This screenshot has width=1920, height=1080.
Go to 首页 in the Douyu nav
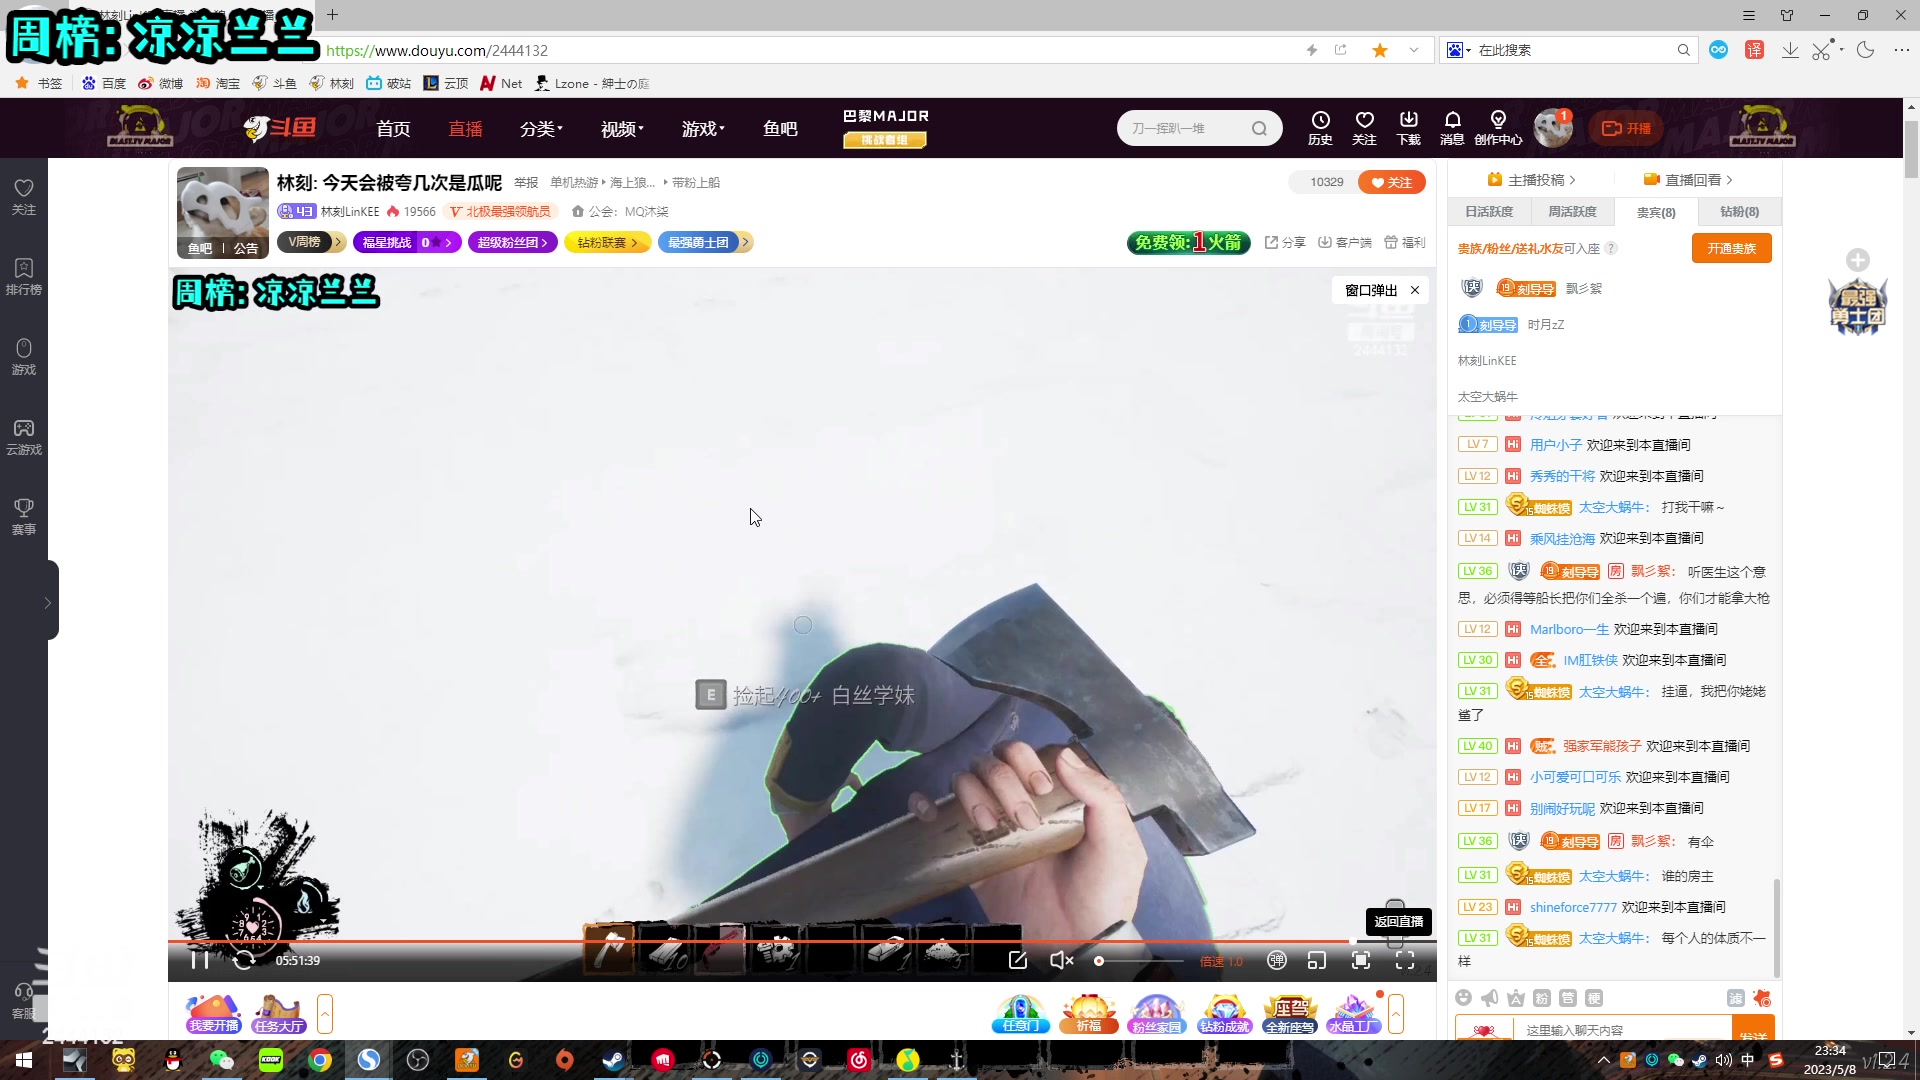pyautogui.click(x=393, y=128)
